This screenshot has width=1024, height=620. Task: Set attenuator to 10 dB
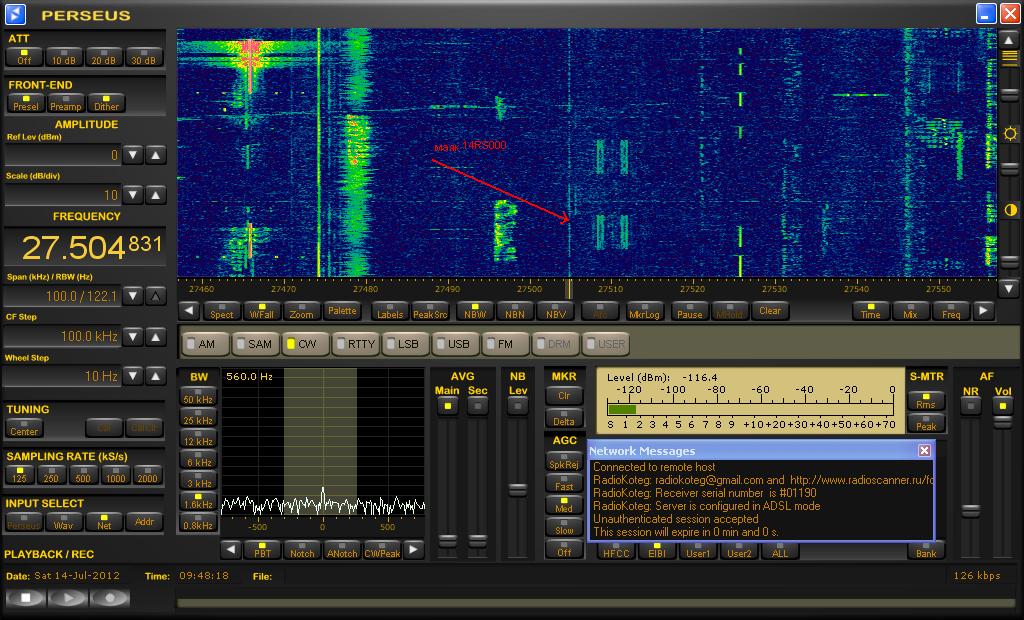[64, 57]
